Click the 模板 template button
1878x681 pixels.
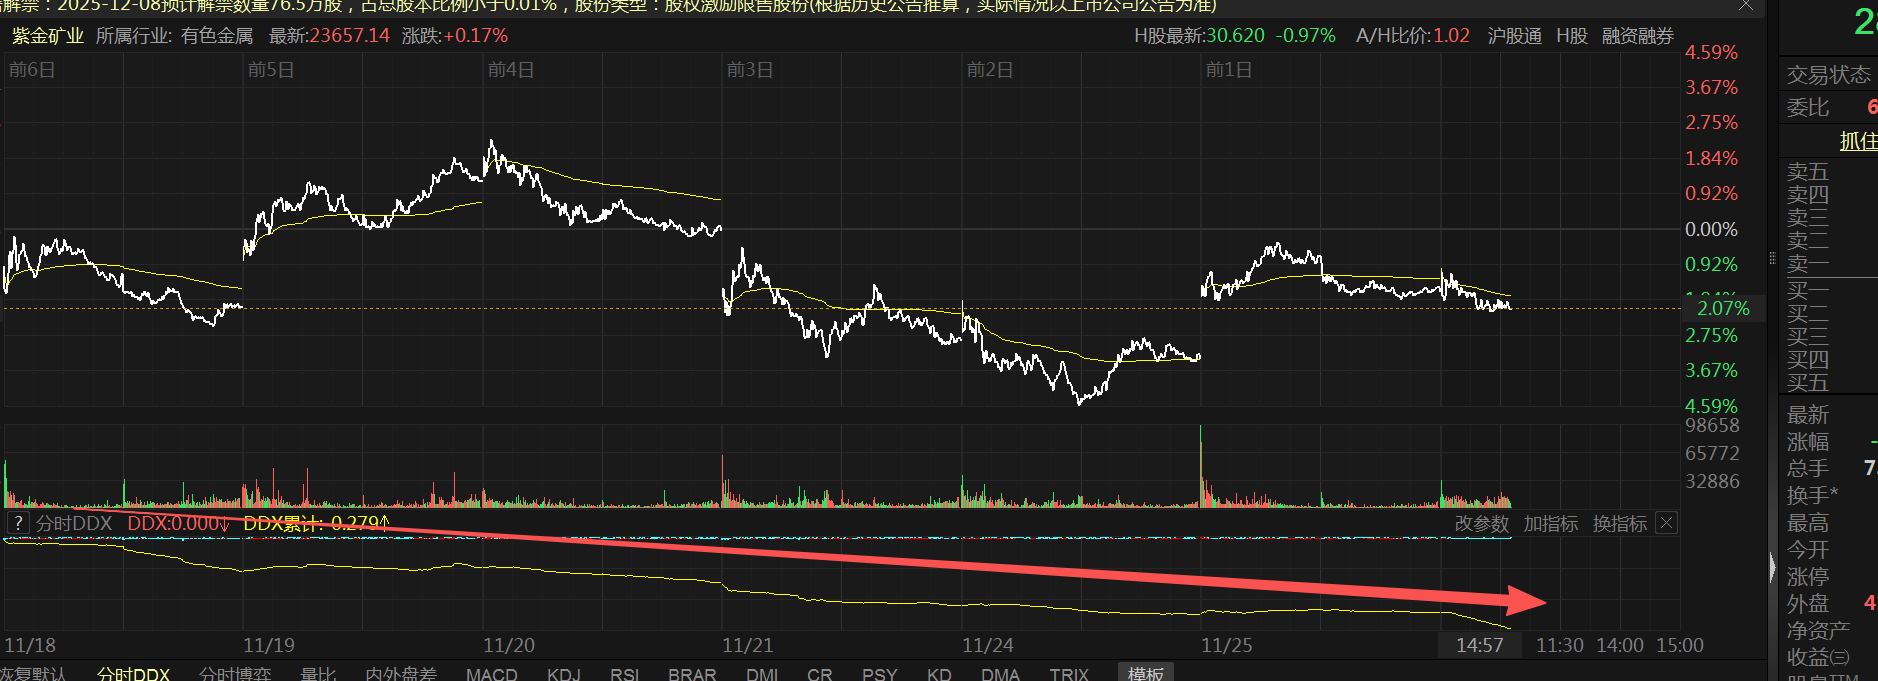coord(1146,673)
